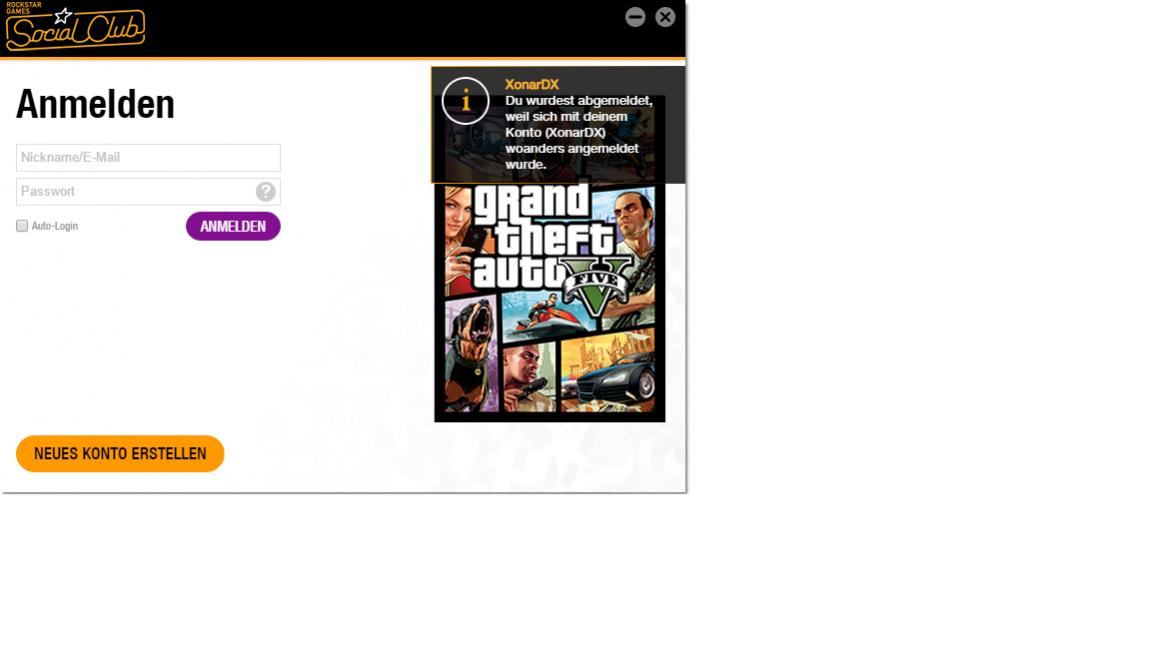The height and width of the screenshot is (647, 1151).
Task: Click the 'Du wurdest abgemeldet' notification message
Action: coord(578,132)
